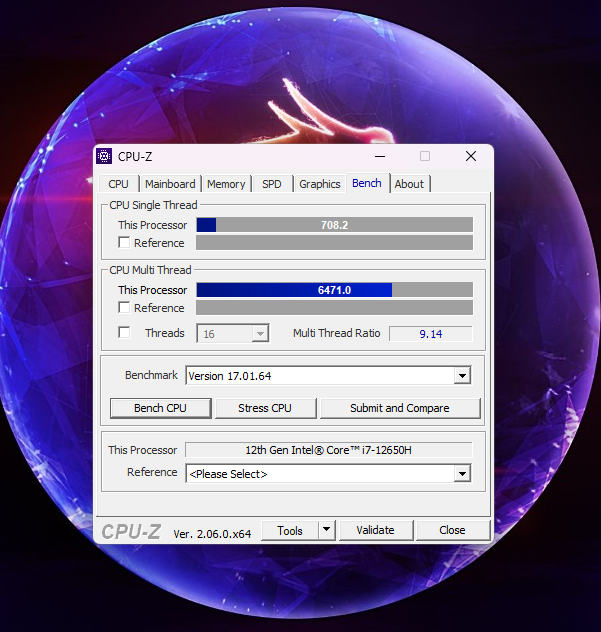Select the Bench tab

click(367, 183)
